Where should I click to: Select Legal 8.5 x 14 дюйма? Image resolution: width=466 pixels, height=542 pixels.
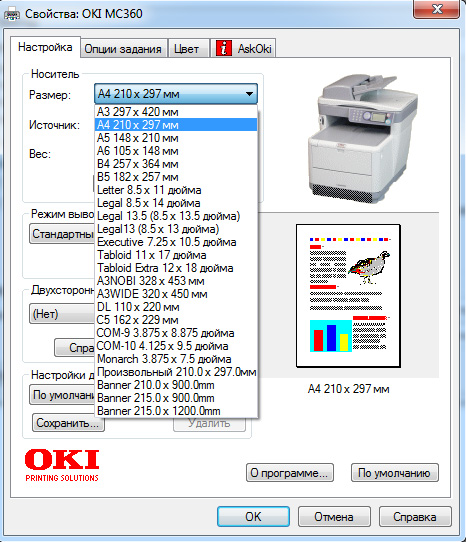click(176, 203)
